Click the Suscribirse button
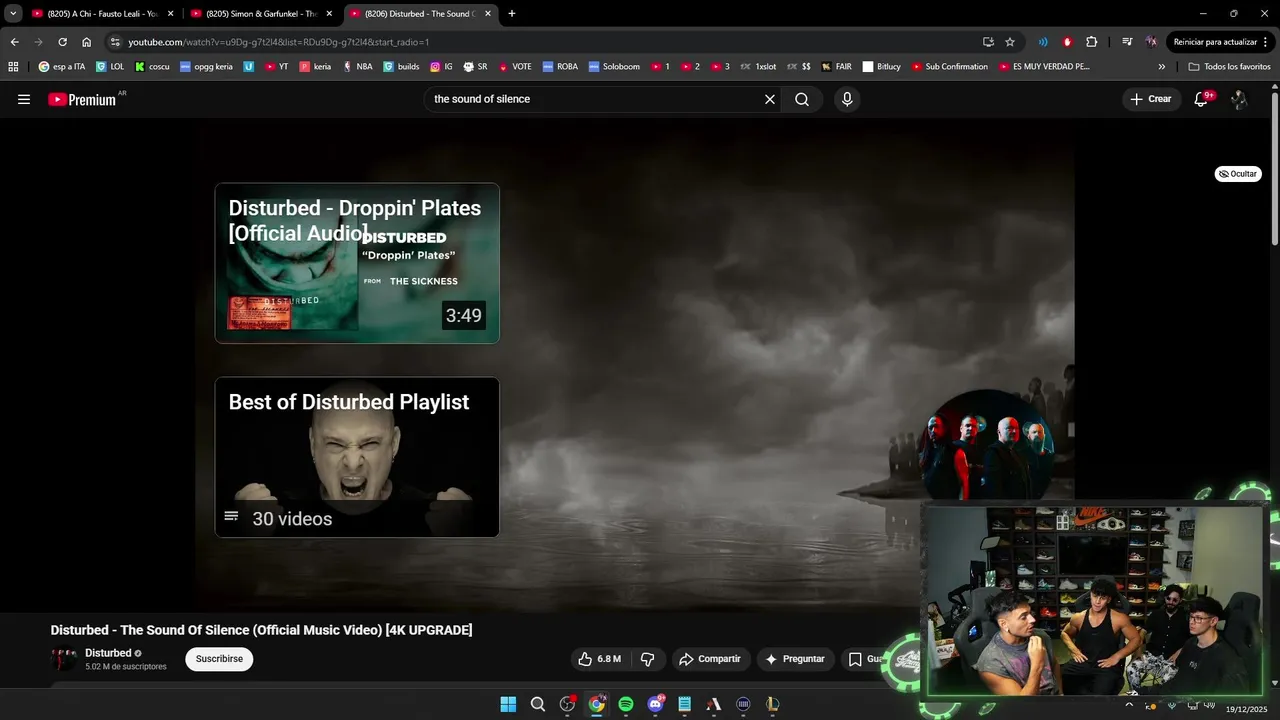This screenshot has height=720, width=1280. pos(219,659)
